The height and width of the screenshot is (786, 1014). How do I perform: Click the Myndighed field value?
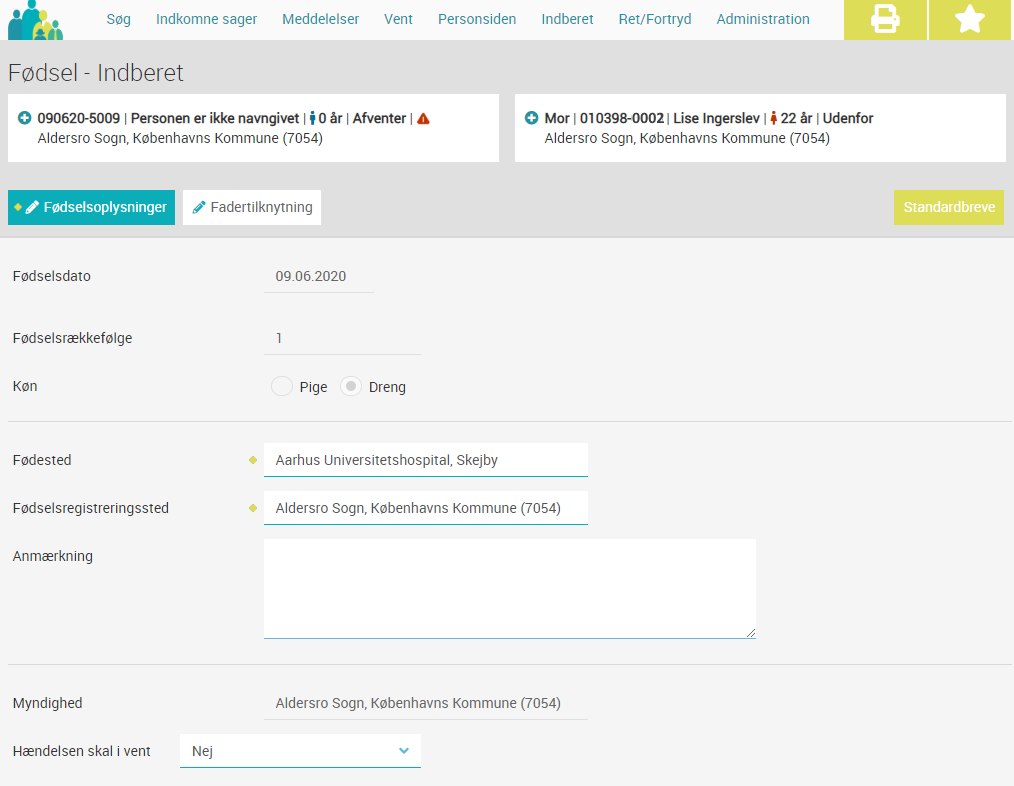(x=426, y=703)
